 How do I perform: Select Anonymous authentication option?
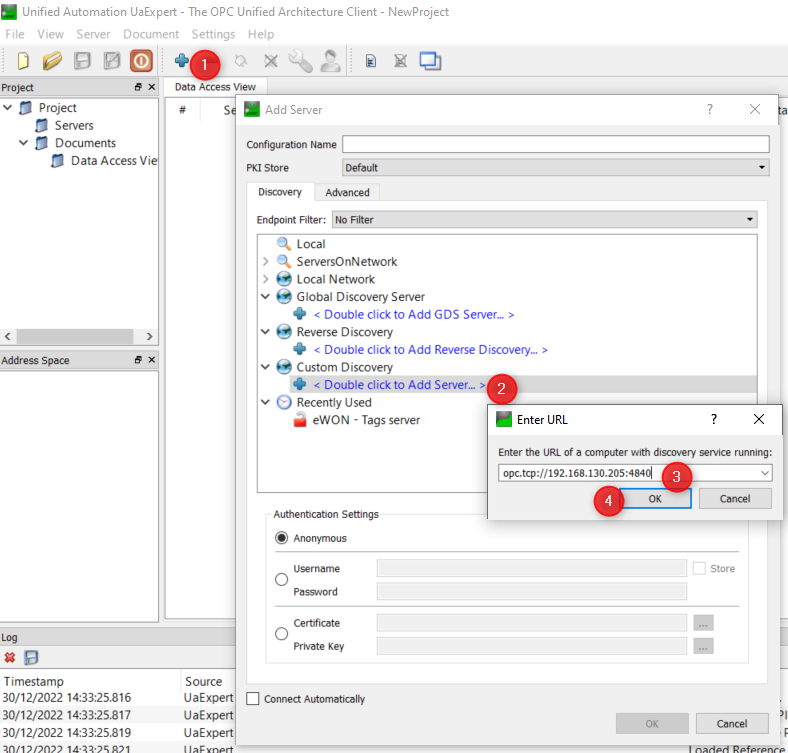(x=281, y=538)
